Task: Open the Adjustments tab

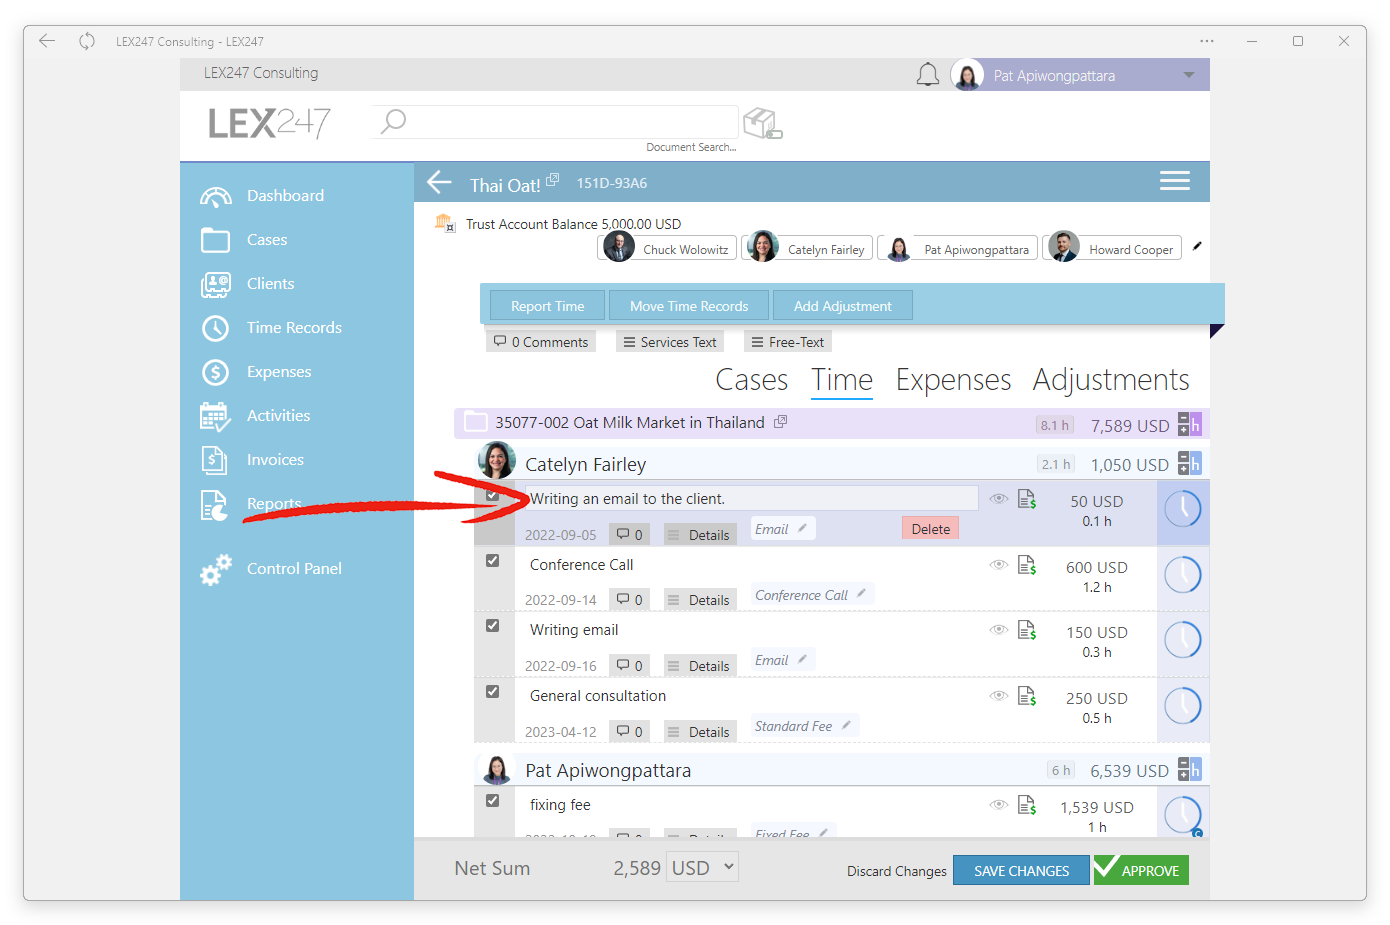Action: pyautogui.click(x=1111, y=380)
